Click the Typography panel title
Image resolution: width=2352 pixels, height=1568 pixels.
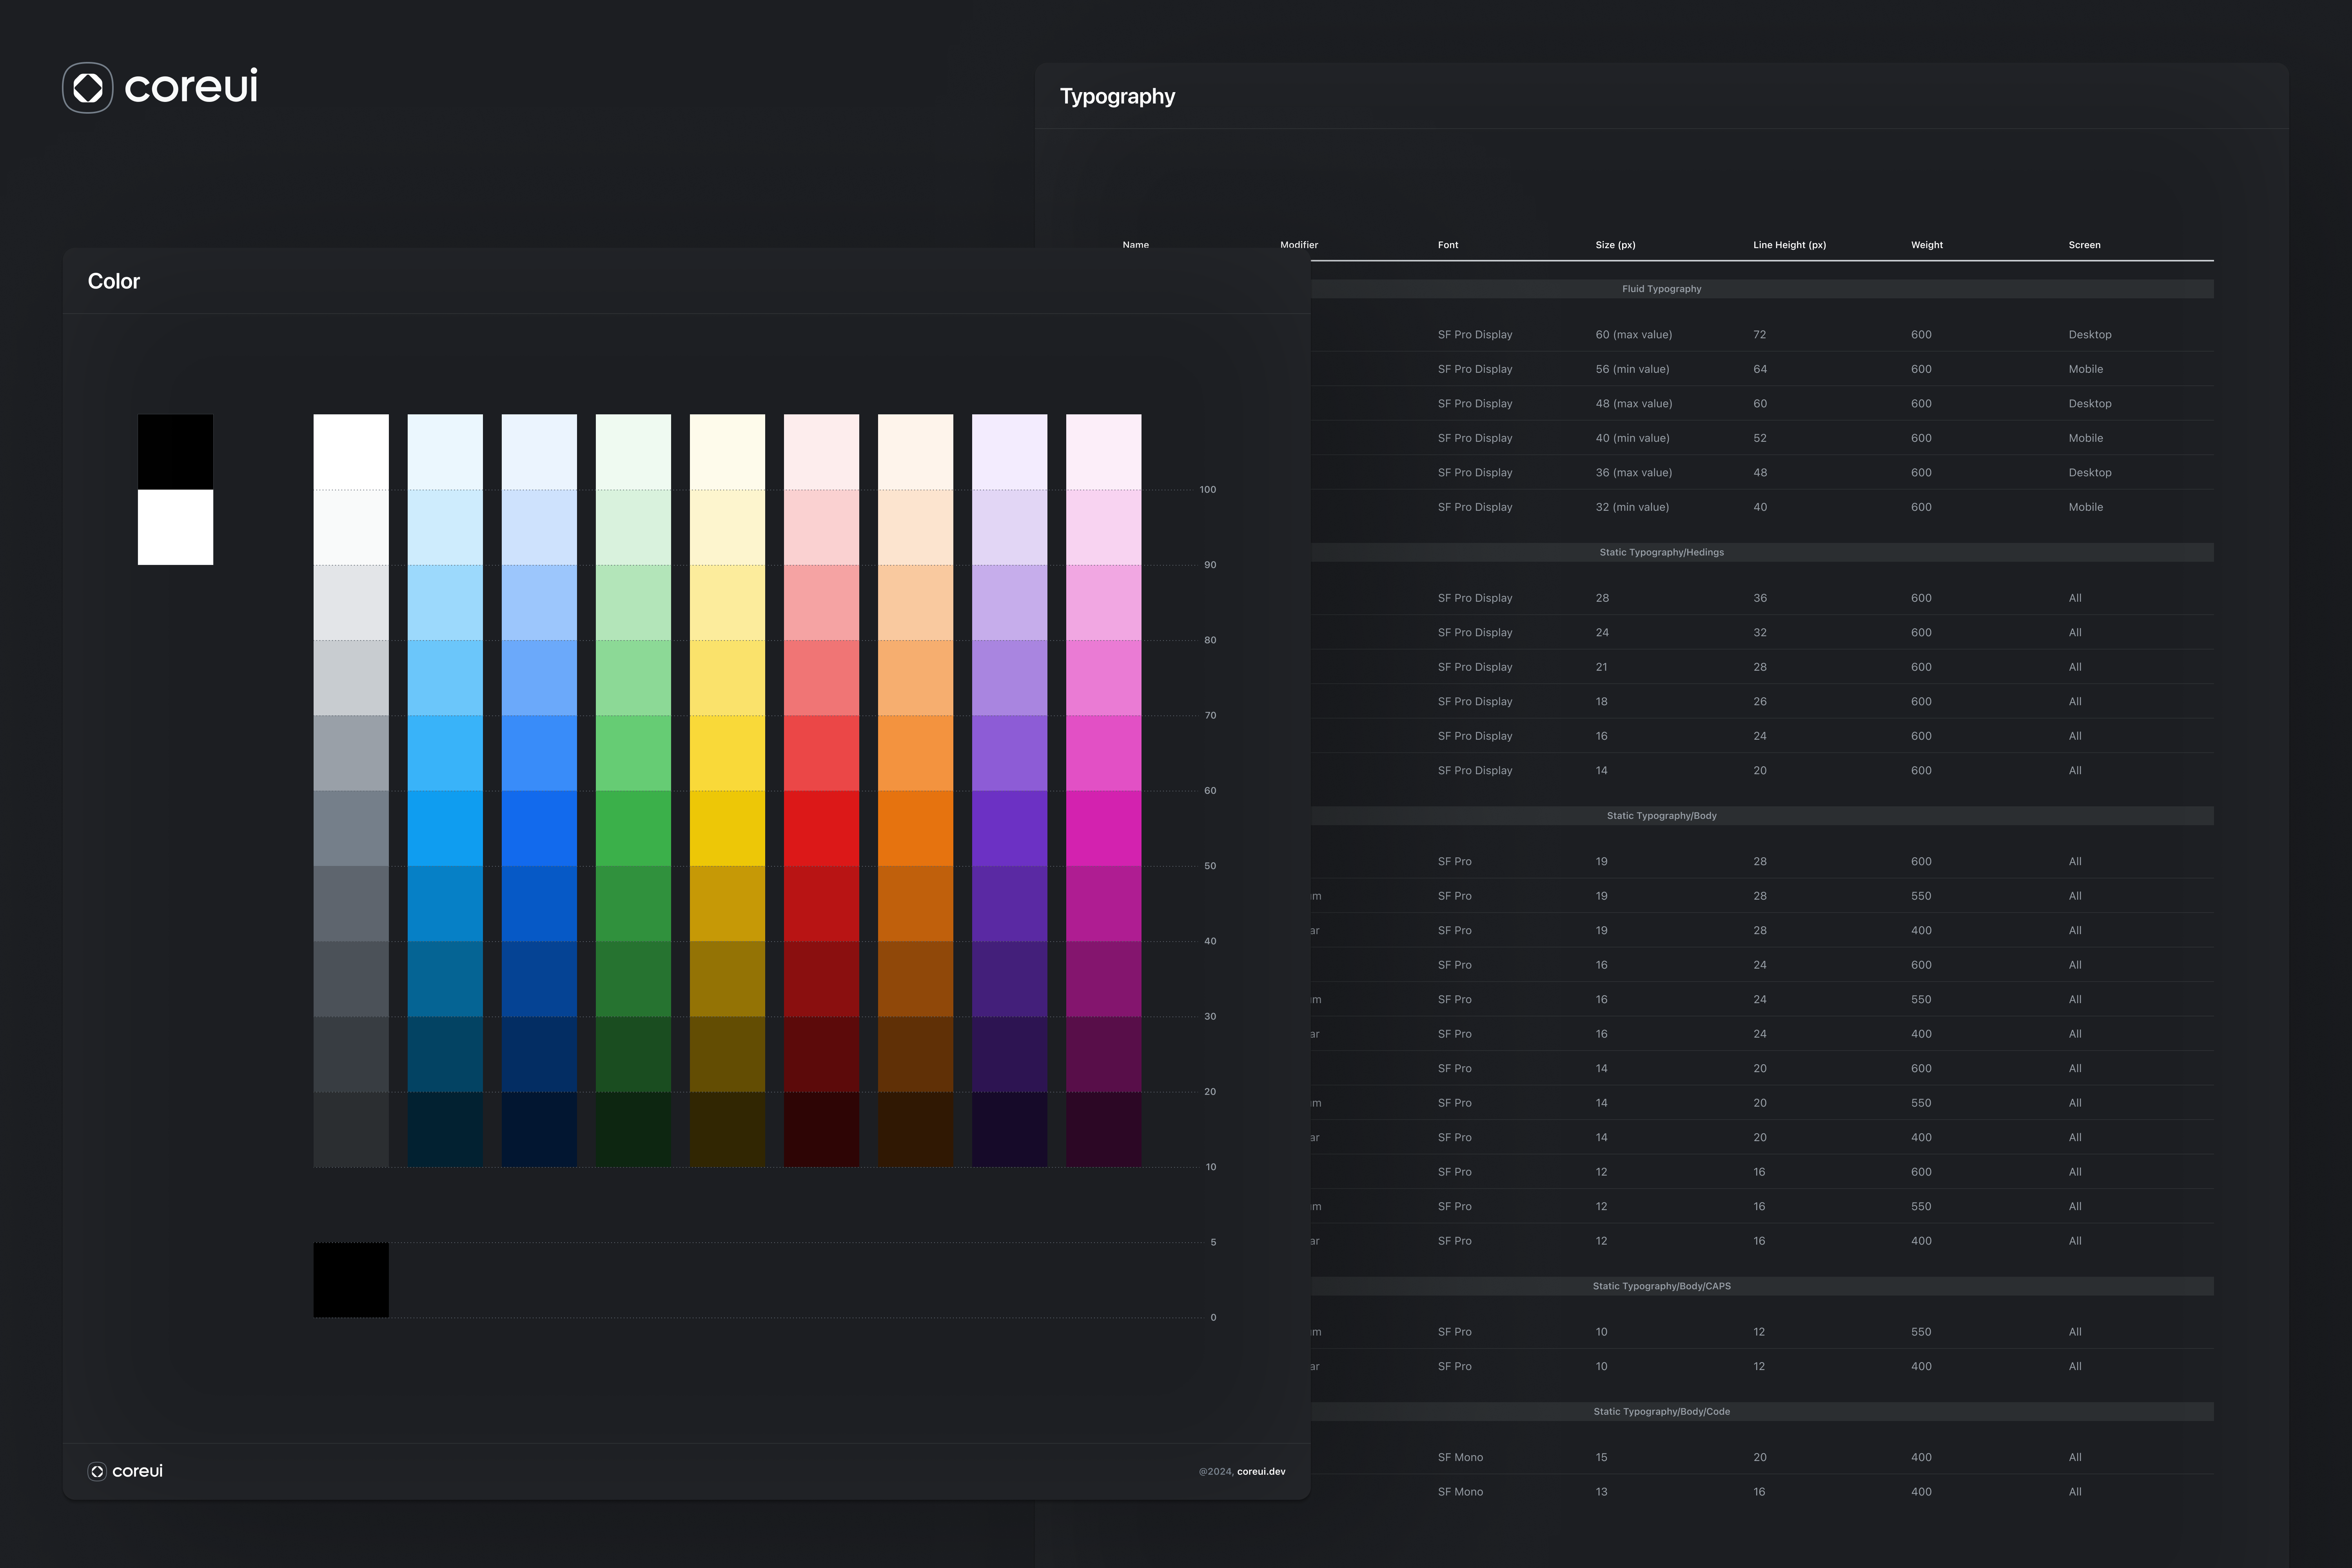(1118, 96)
